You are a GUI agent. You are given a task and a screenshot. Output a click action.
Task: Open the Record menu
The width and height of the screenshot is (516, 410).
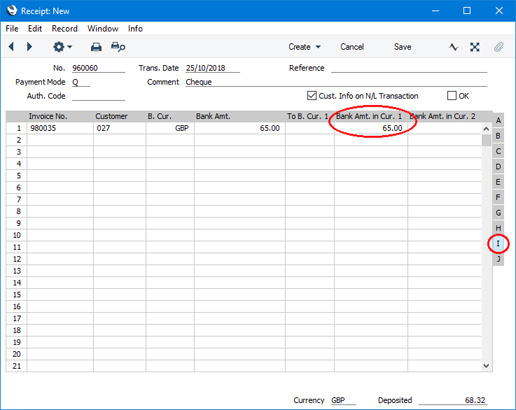pos(64,29)
